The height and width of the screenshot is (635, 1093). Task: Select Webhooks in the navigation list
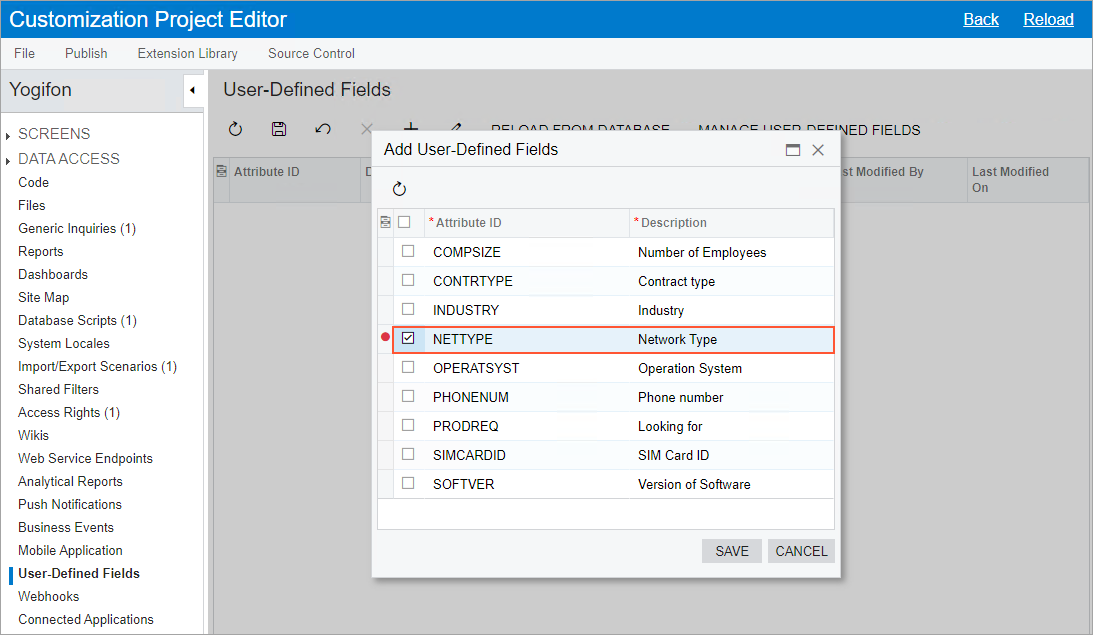coord(48,596)
